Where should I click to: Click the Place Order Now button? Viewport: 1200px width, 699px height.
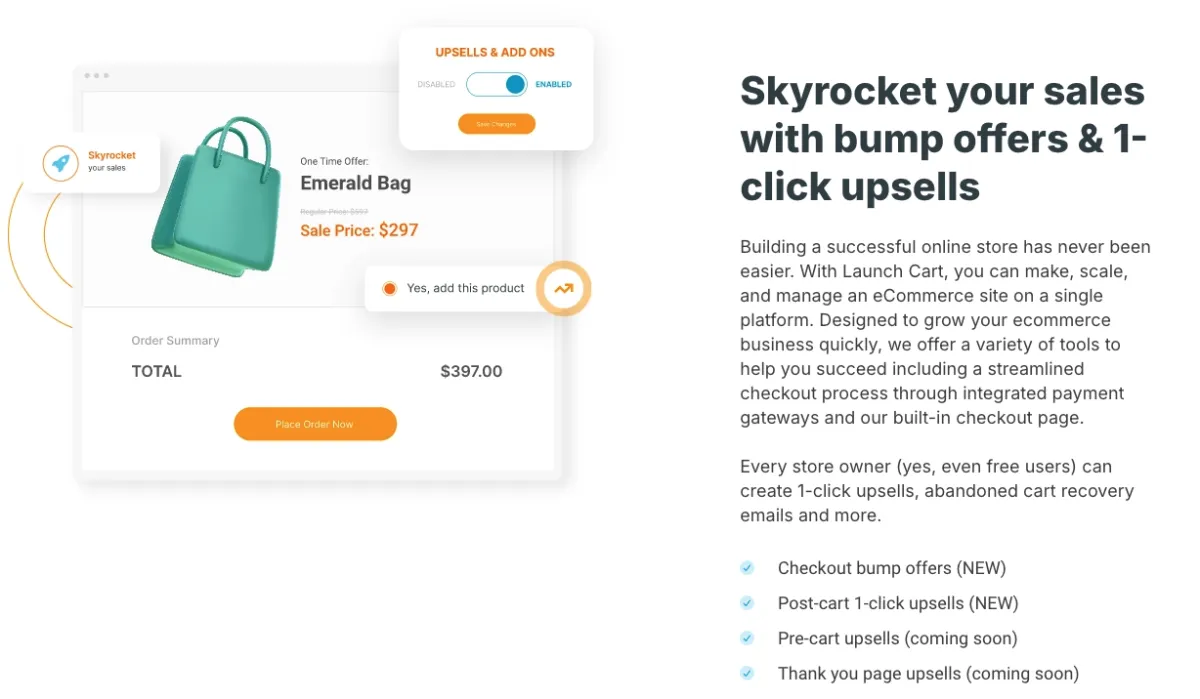[315, 424]
